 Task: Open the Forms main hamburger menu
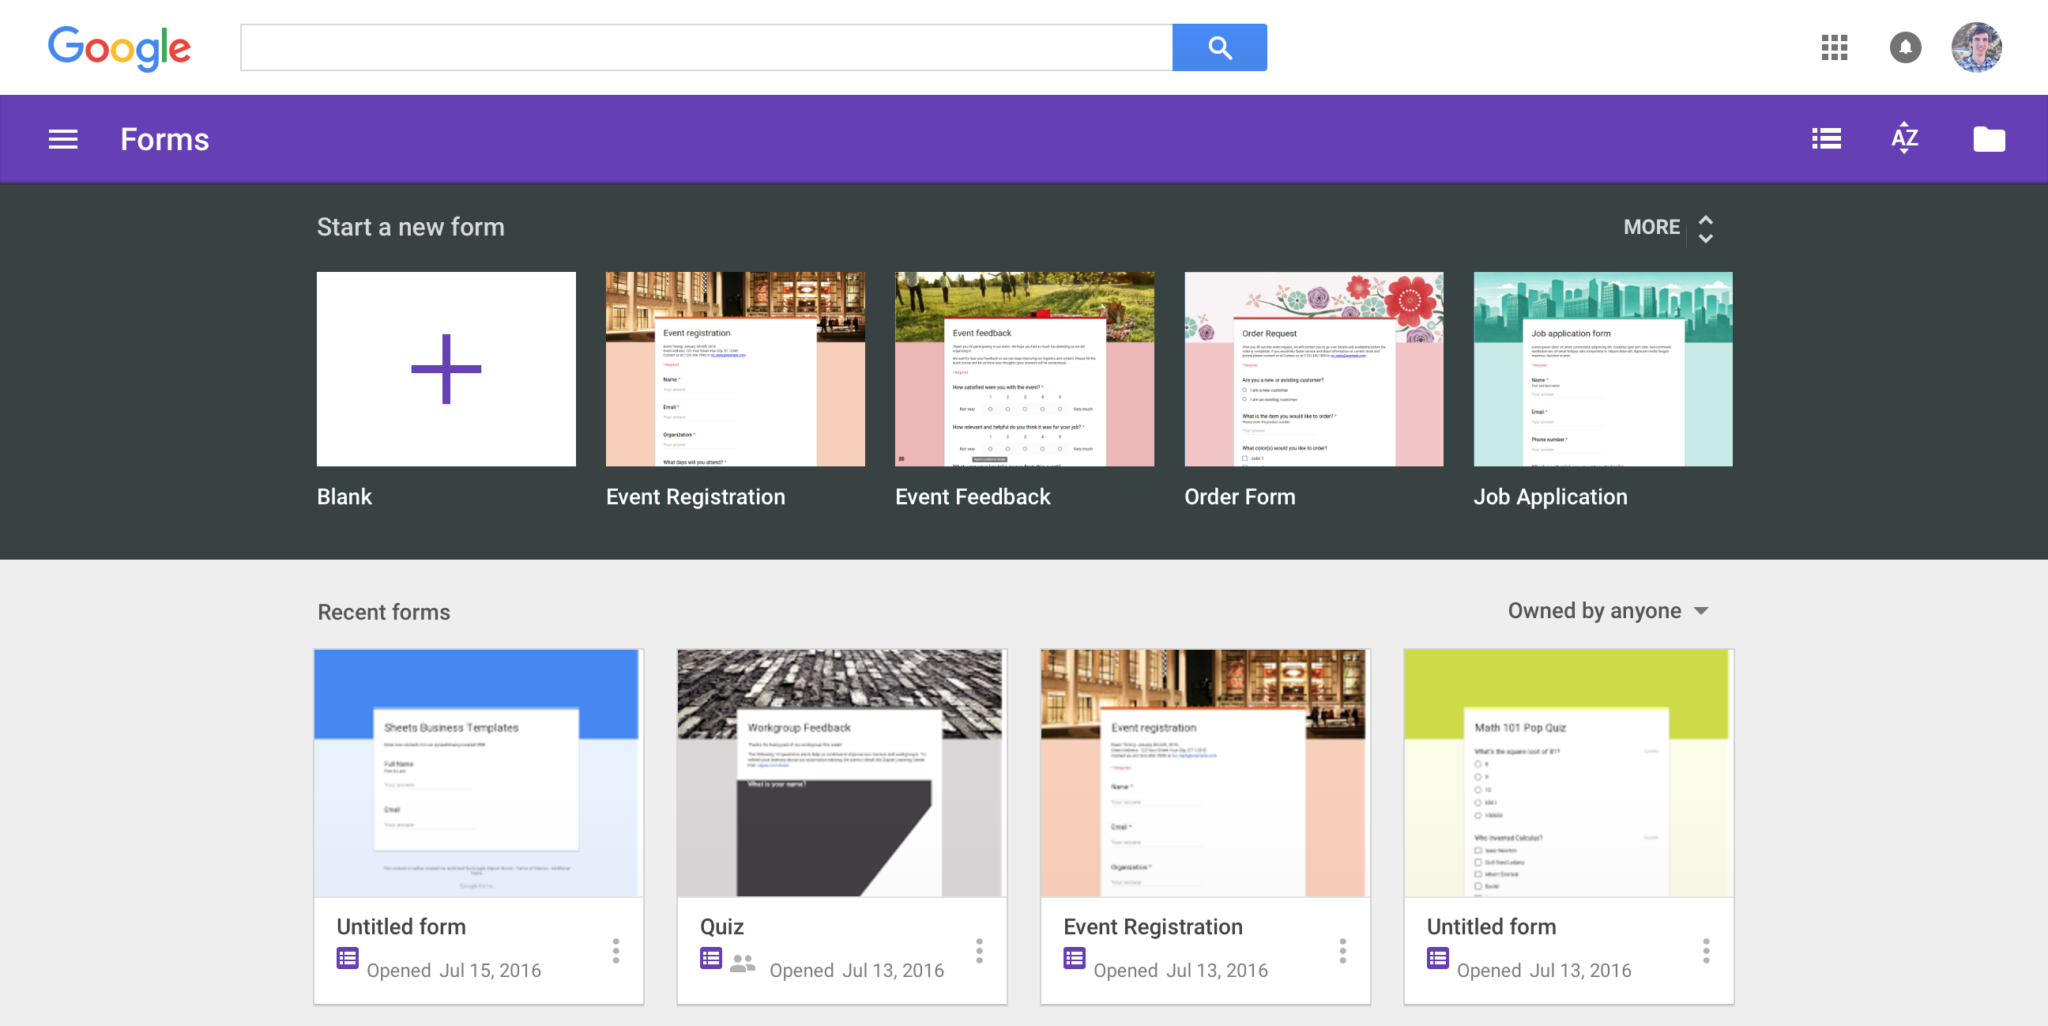[63, 139]
